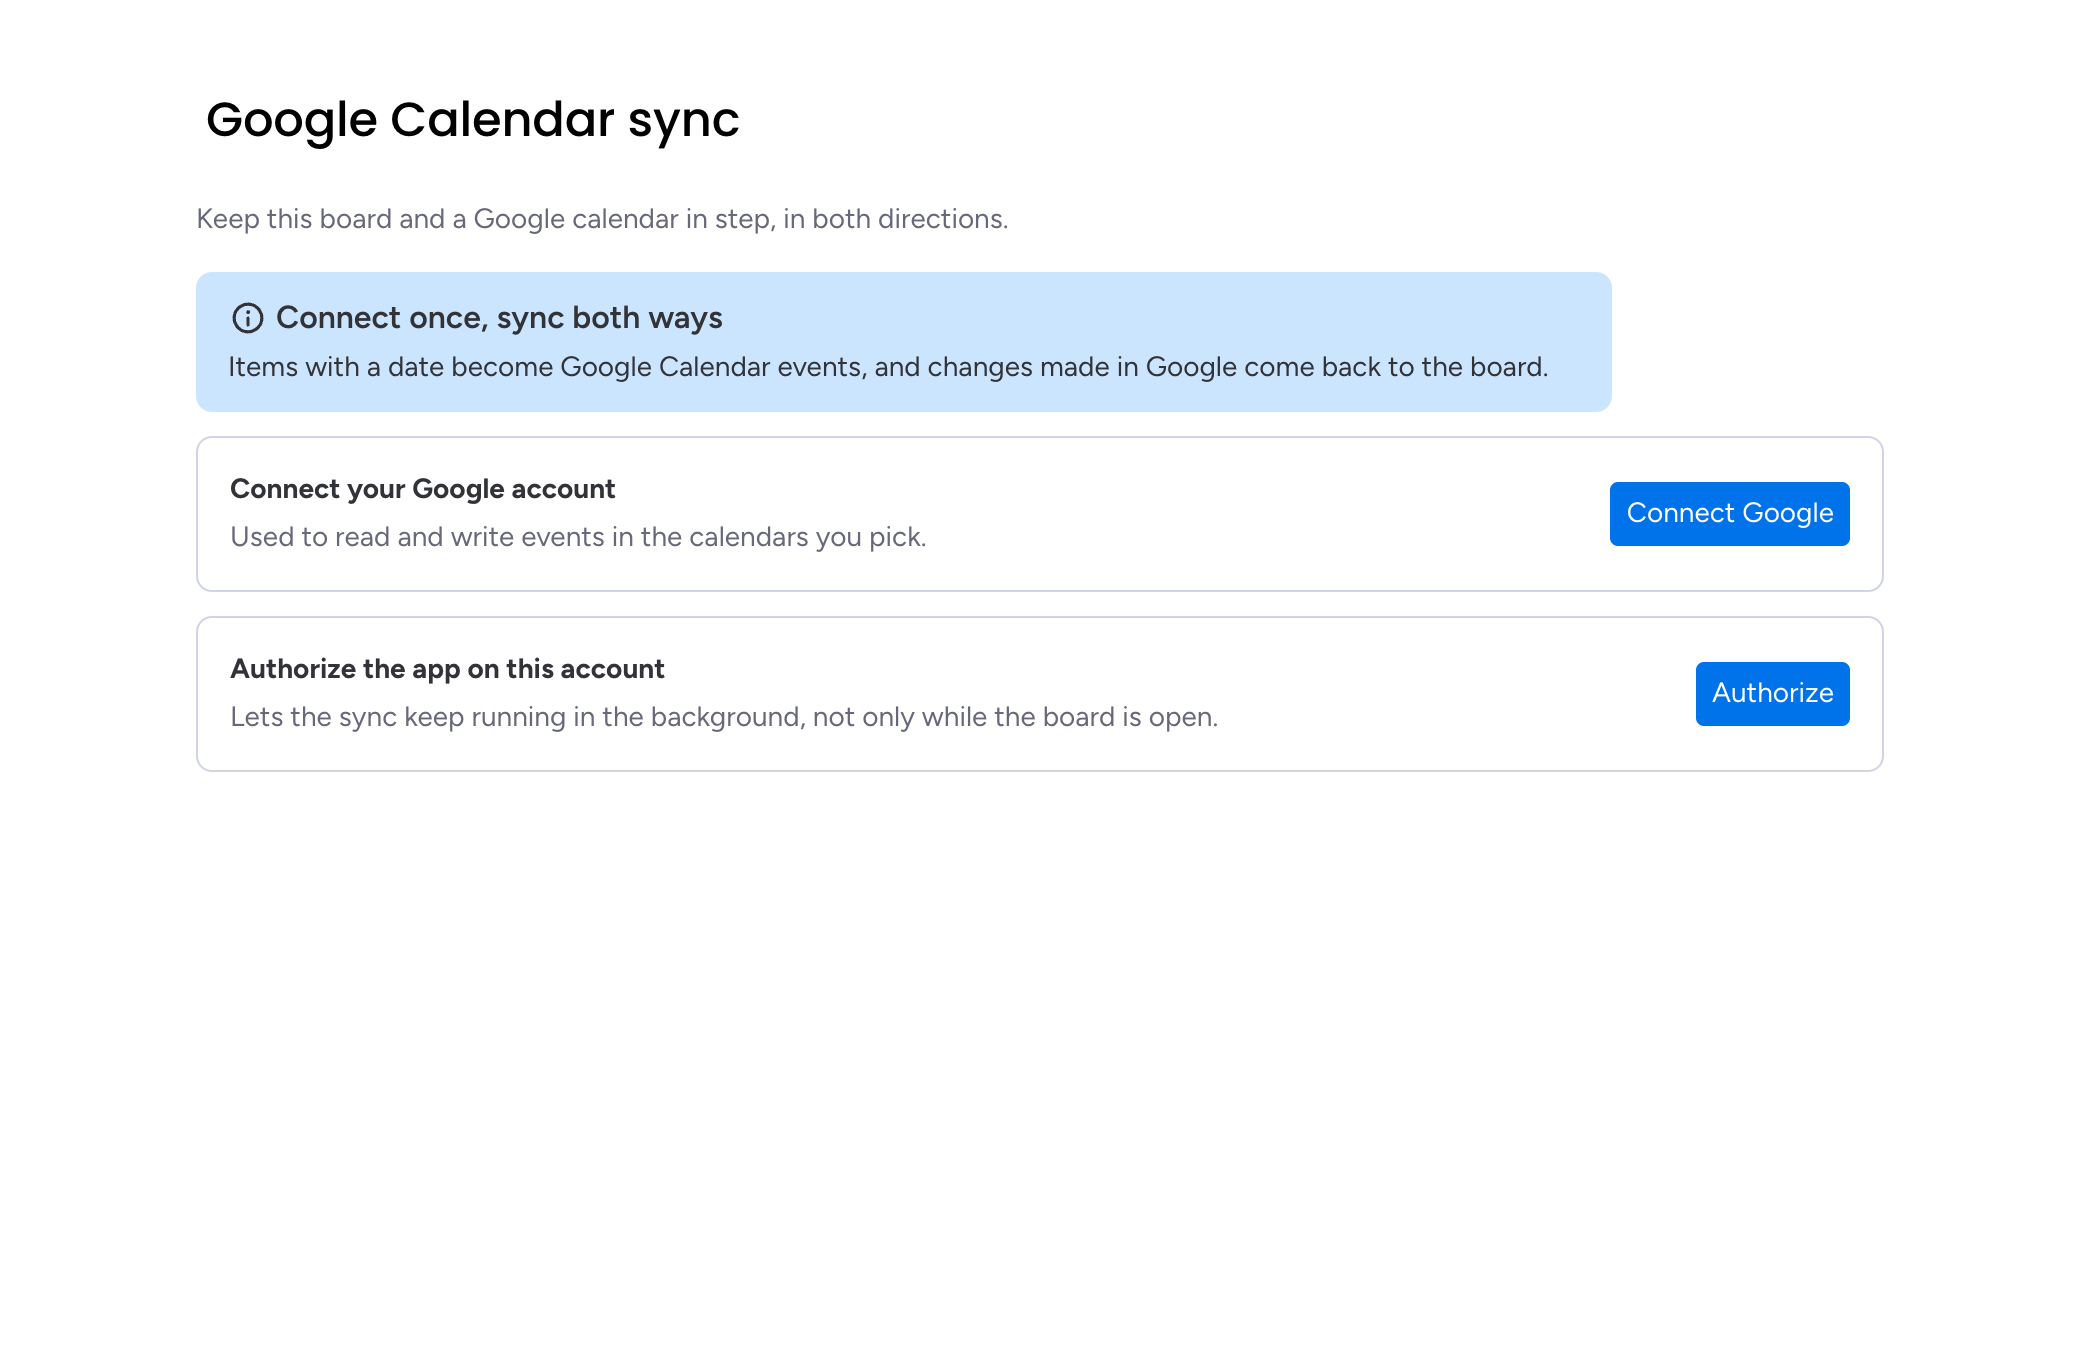
Task: Click 'Lets the sync keep running' description
Action: pos(724,717)
